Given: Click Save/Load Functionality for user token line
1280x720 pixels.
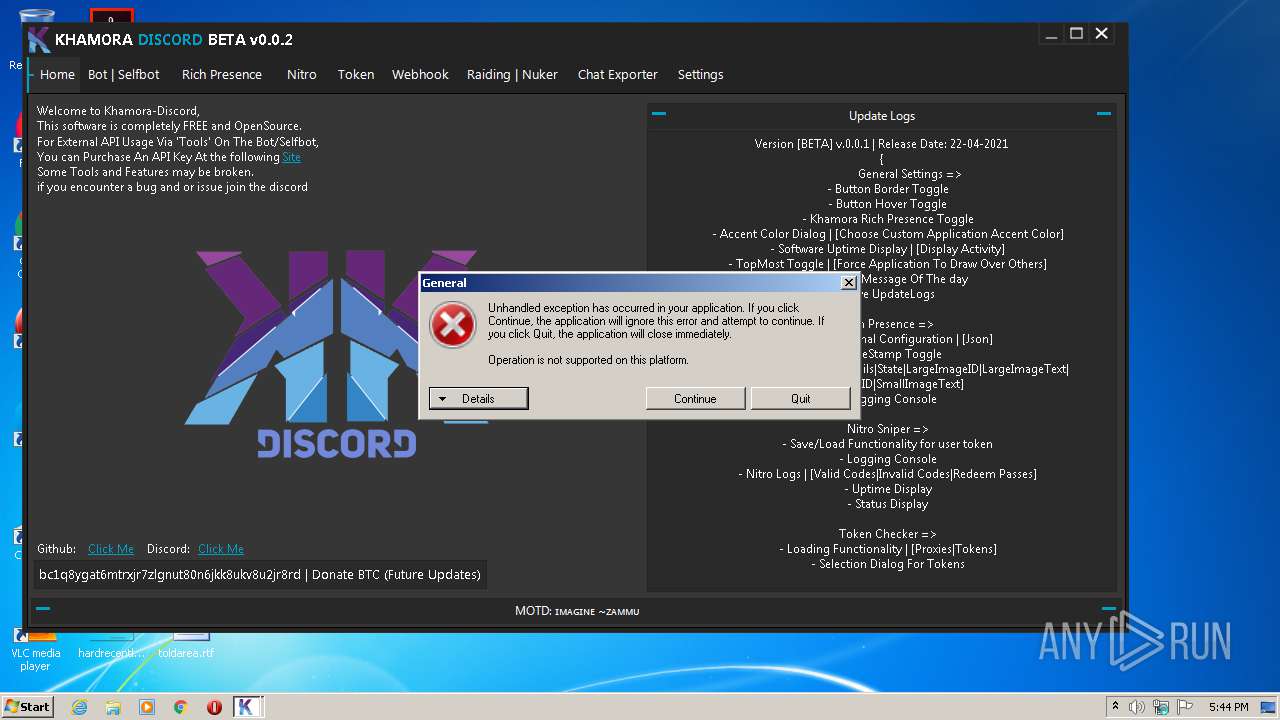Looking at the screenshot, I should pos(888,444).
